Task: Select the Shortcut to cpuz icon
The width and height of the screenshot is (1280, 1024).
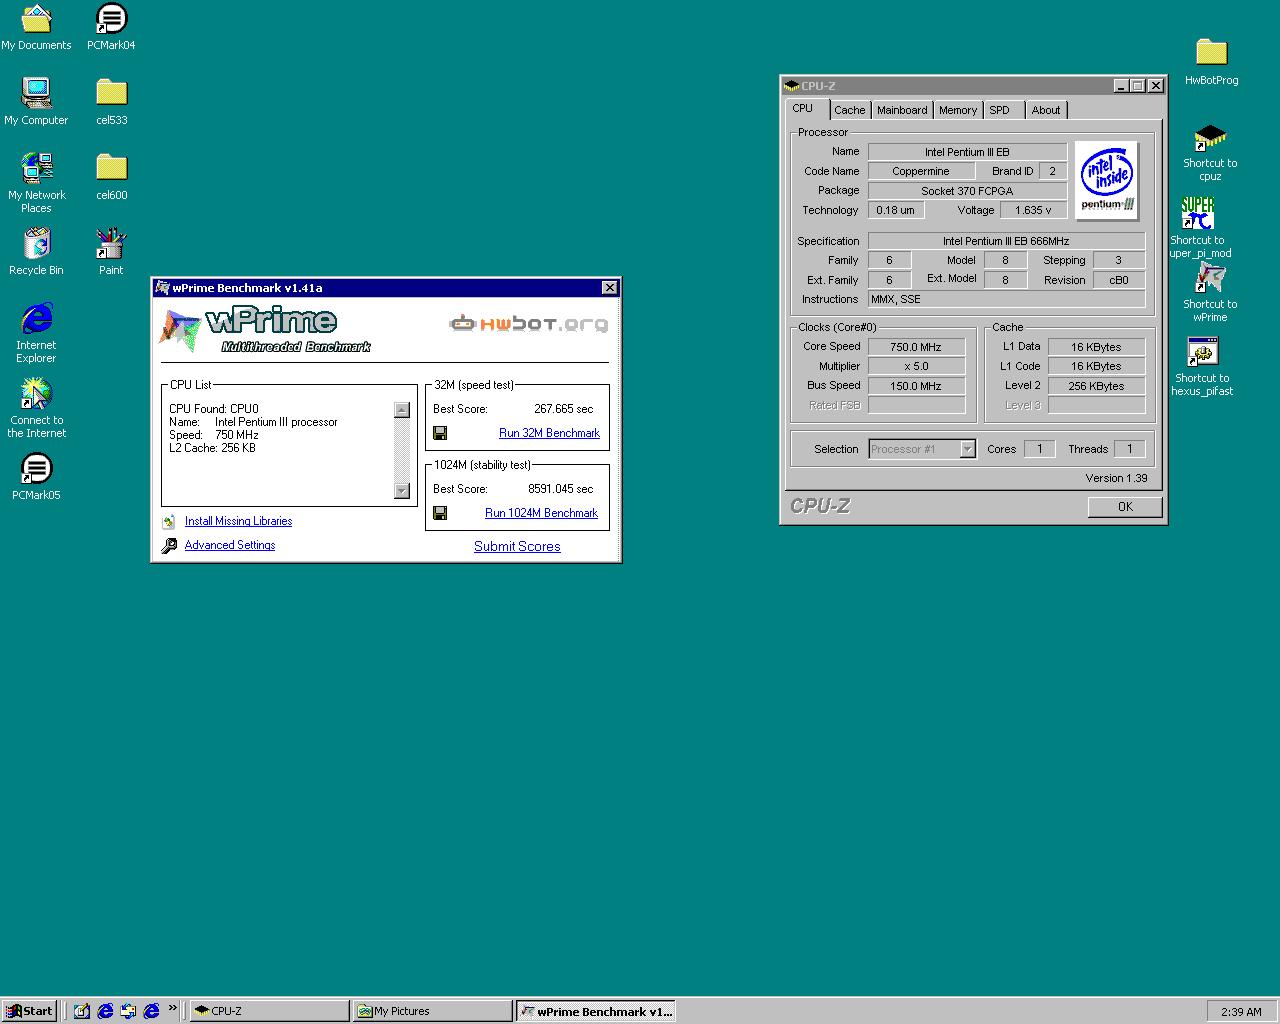Action: pyautogui.click(x=1210, y=152)
